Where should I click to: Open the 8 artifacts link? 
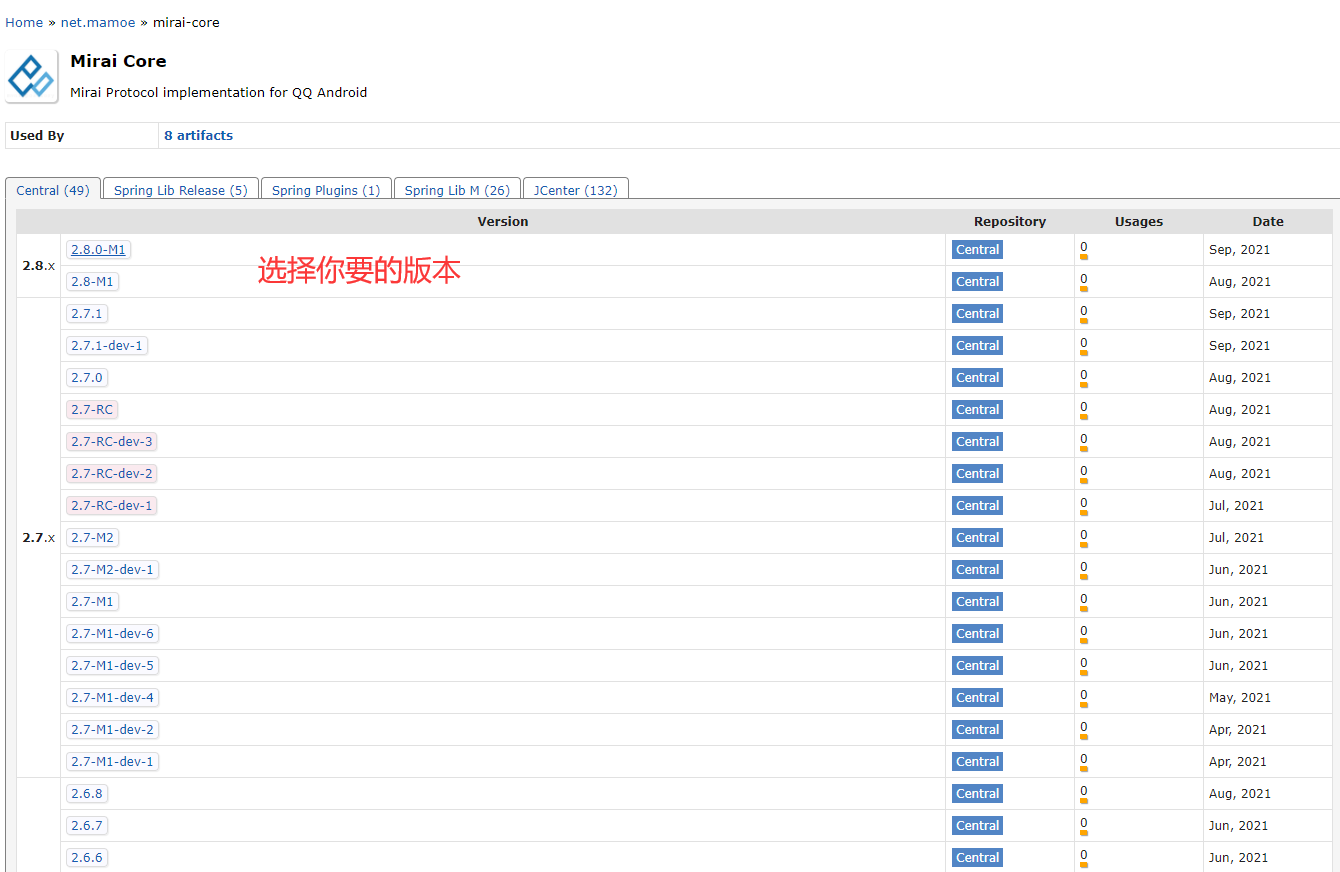tap(198, 136)
